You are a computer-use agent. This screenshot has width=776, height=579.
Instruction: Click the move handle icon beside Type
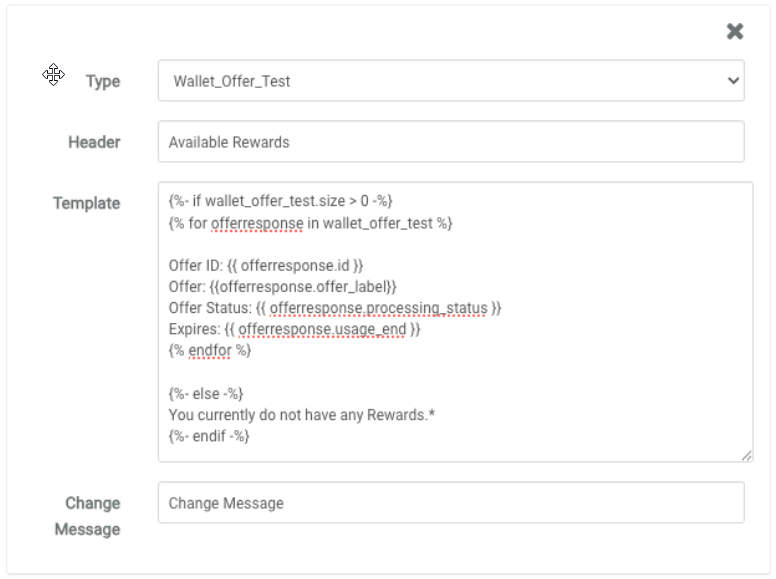(54, 75)
